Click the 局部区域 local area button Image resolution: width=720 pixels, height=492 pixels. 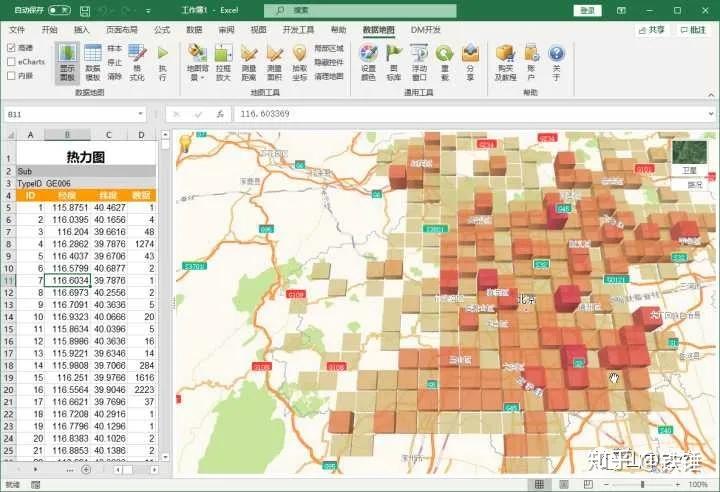[329, 48]
